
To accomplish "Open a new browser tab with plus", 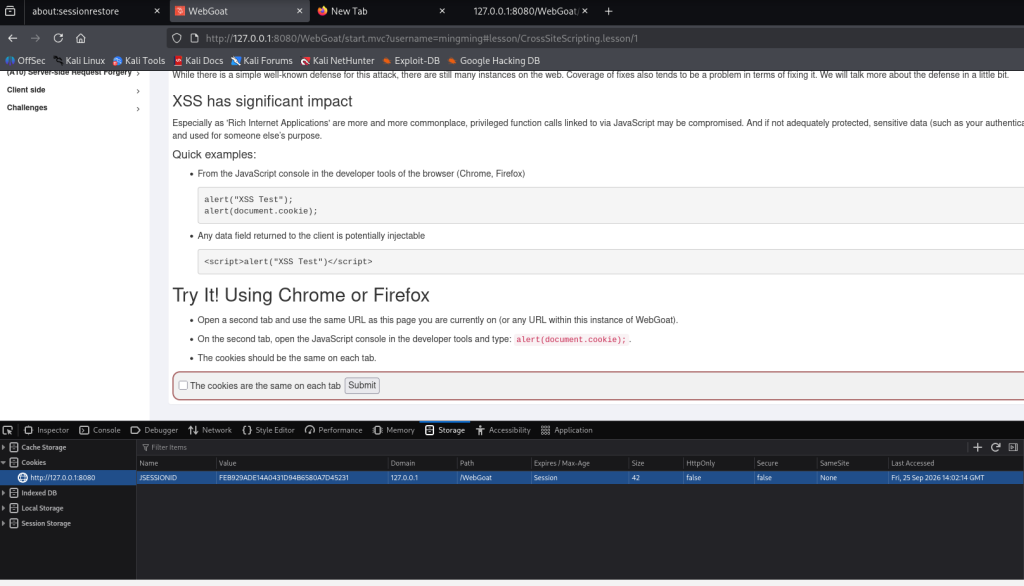I will click(x=609, y=11).
